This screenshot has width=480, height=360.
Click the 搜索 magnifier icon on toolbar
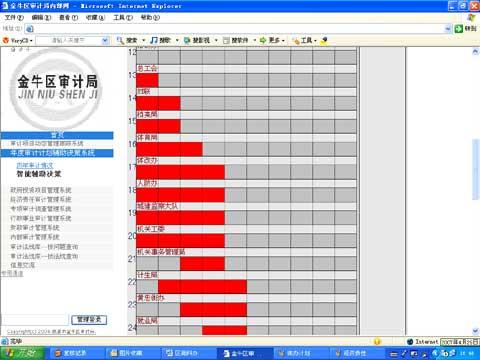[120, 40]
